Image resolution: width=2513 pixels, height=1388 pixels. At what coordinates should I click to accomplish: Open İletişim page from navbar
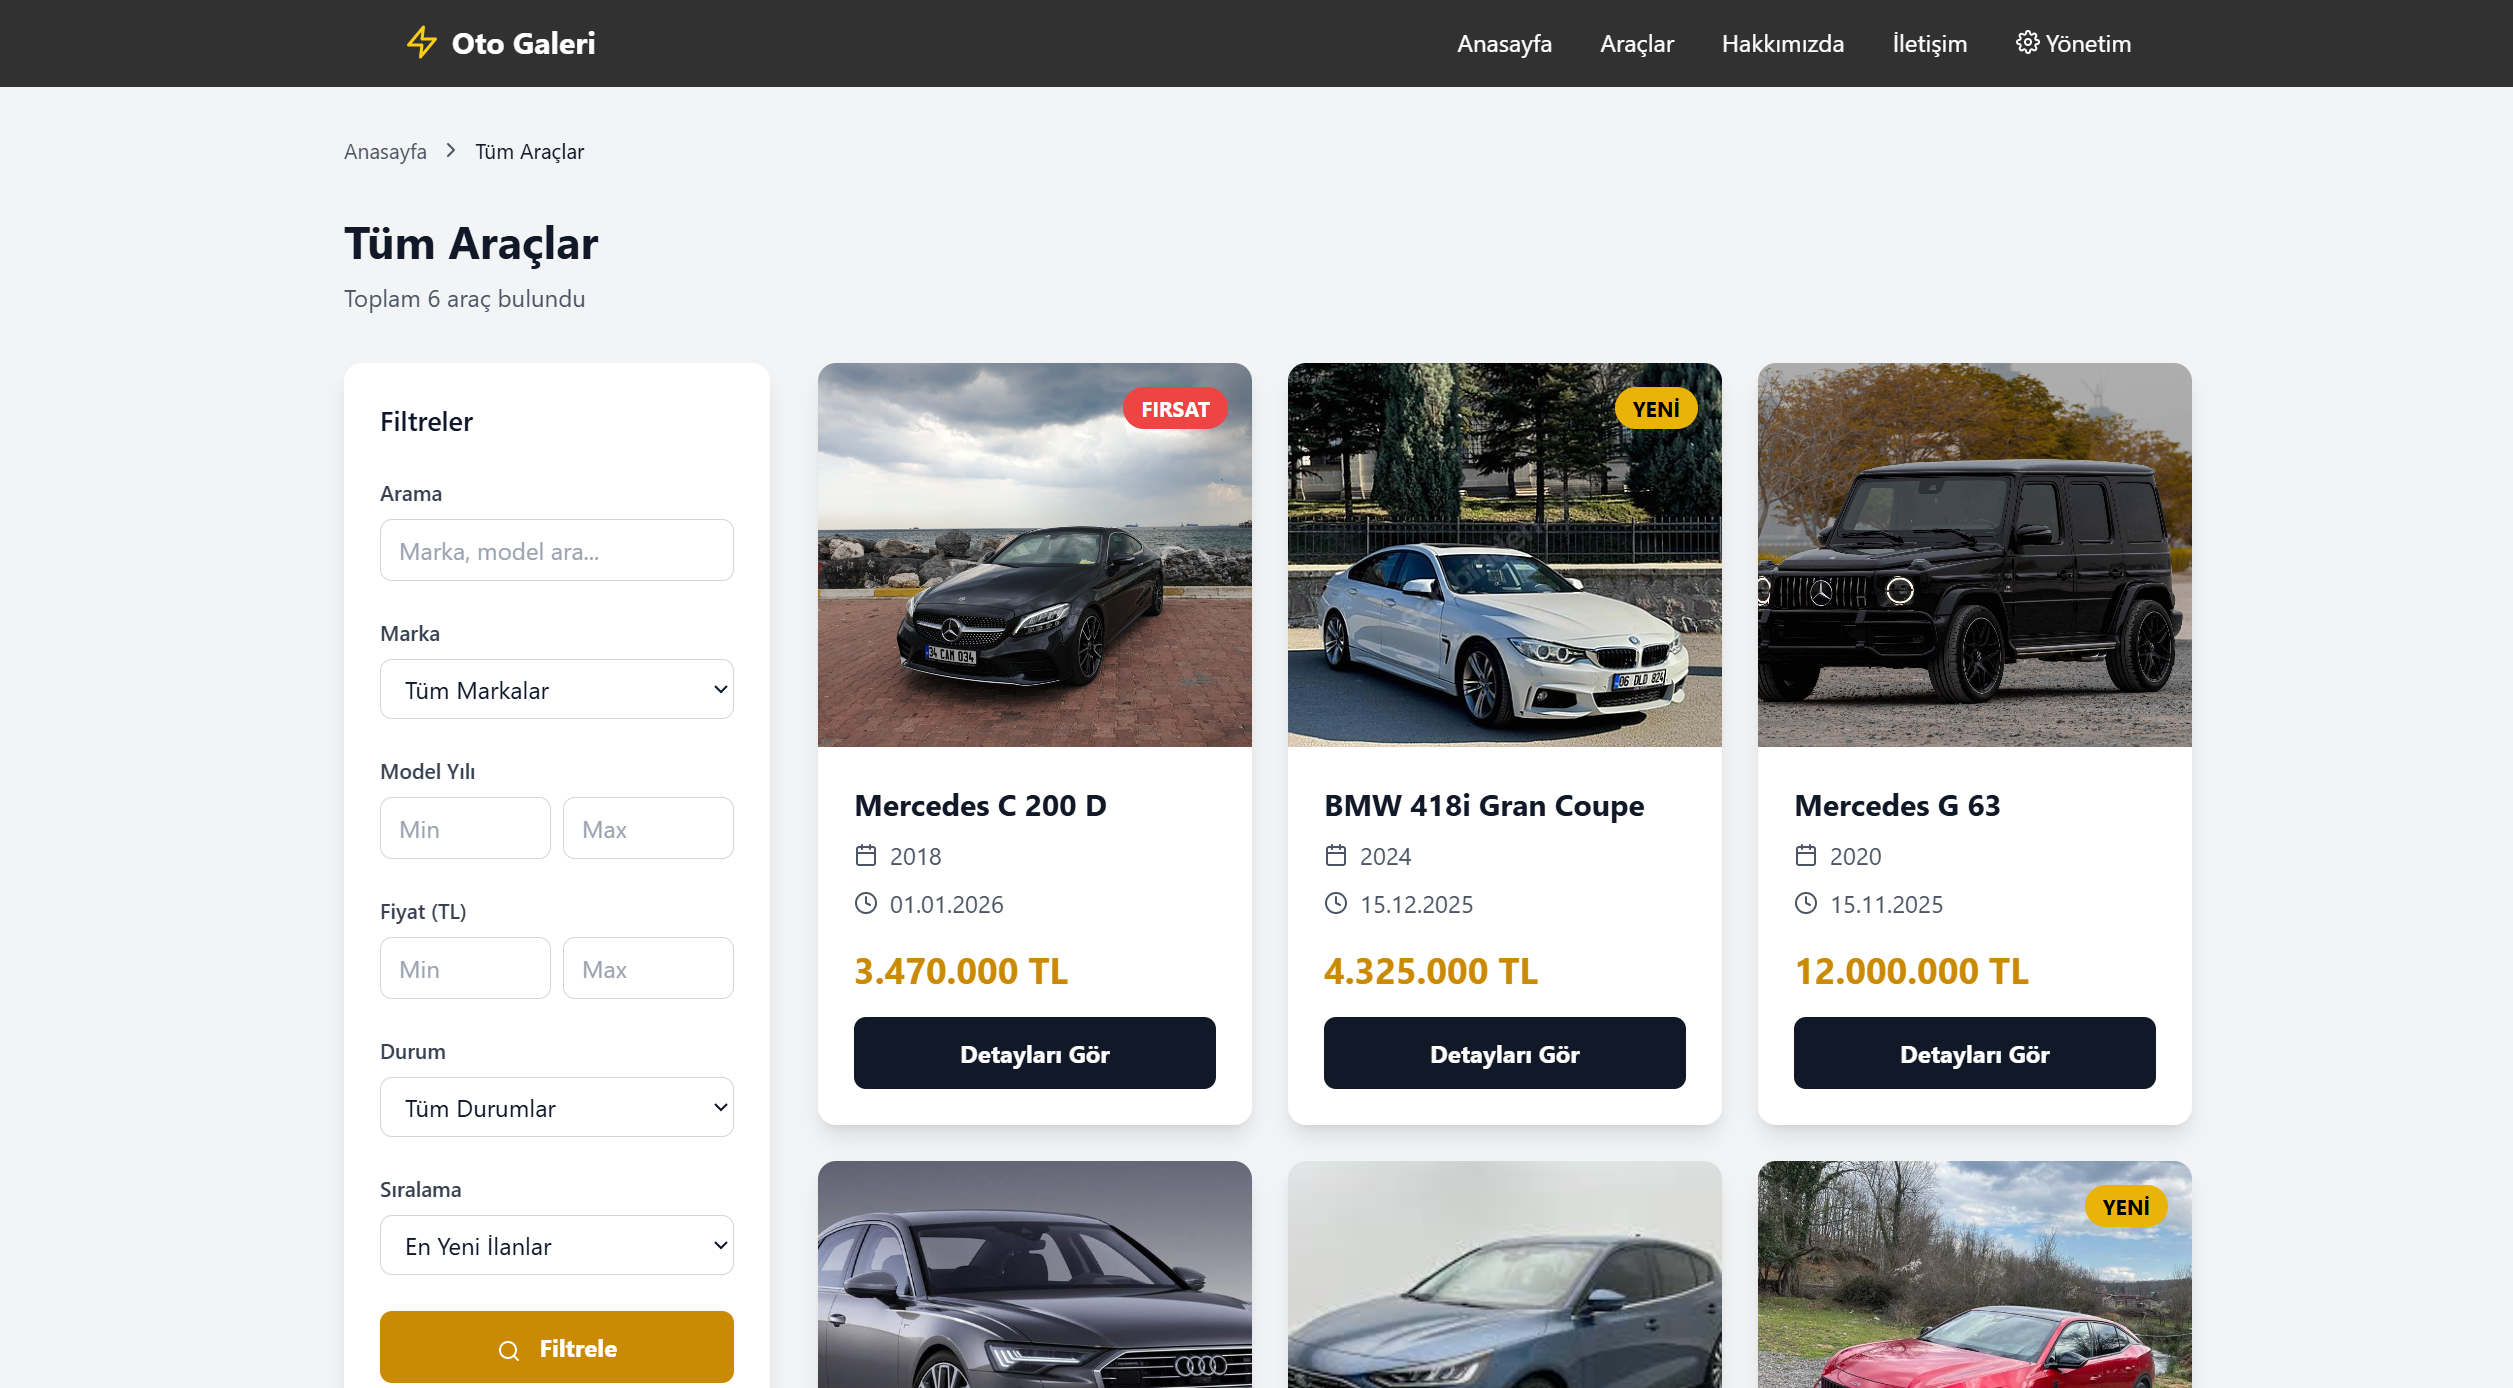tap(1929, 44)
